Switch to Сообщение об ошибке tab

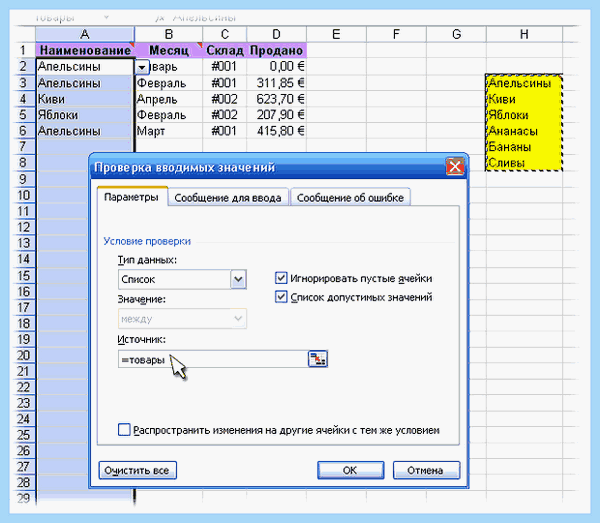[350, 197]
